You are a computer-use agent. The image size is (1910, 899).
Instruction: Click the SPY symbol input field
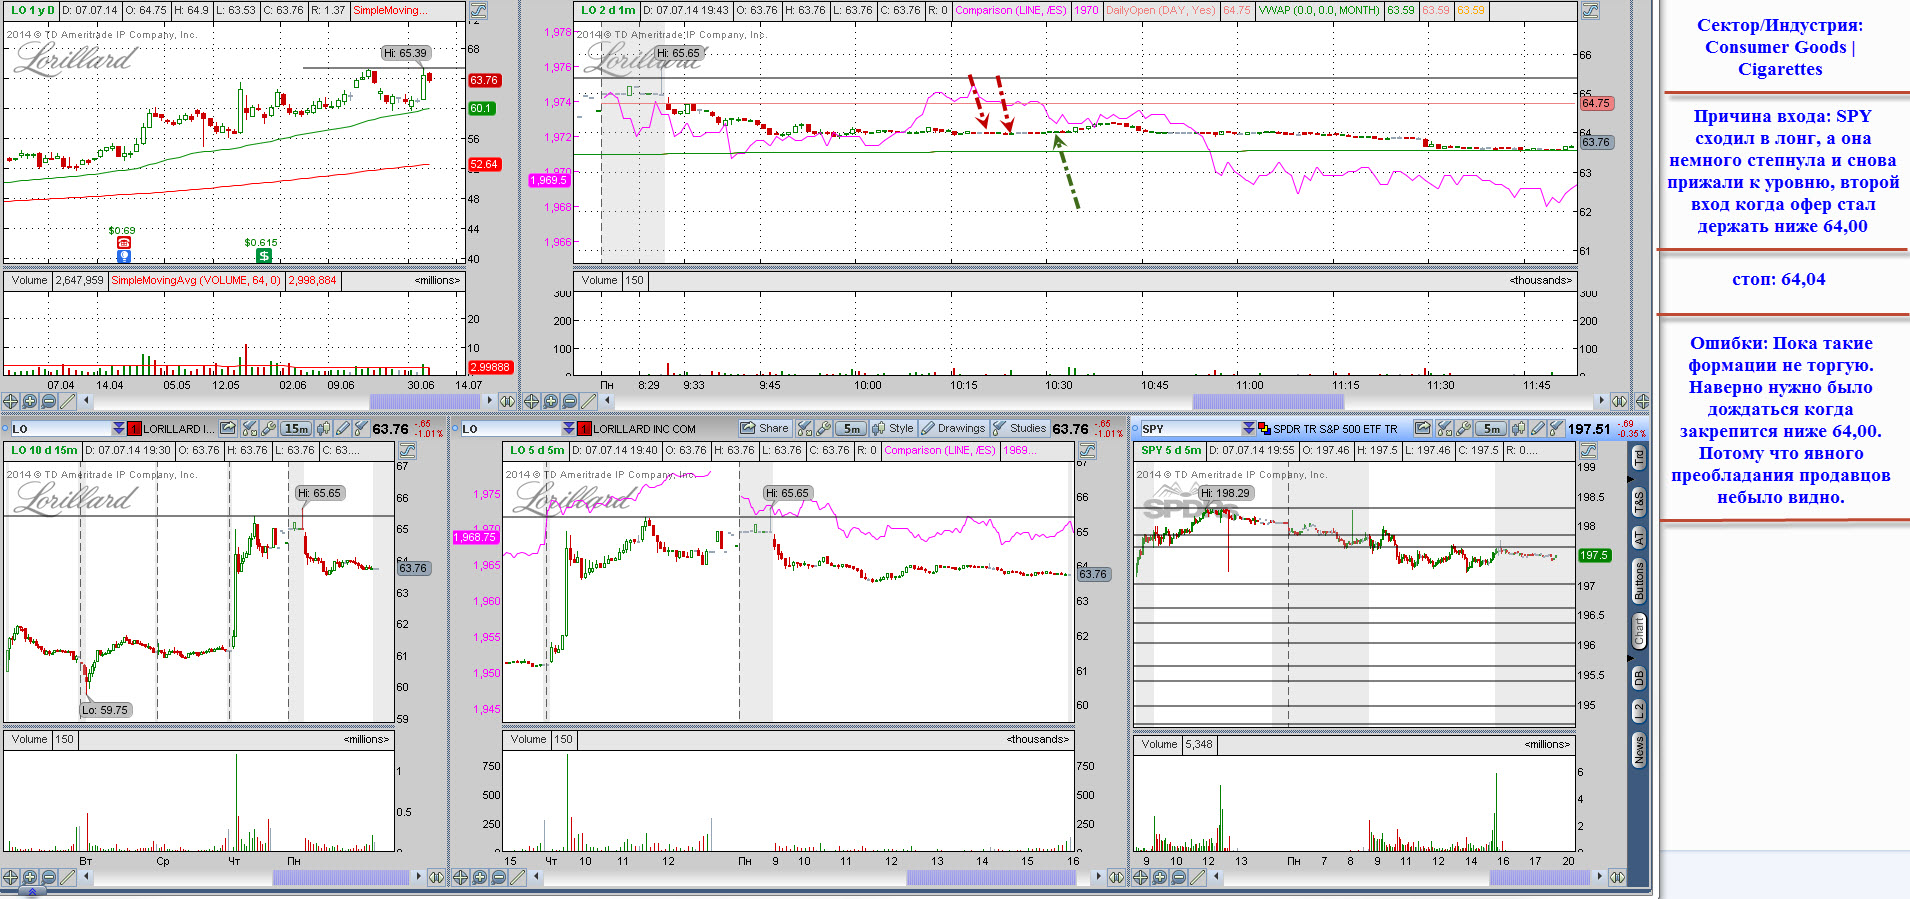[x=1191, y=429]
